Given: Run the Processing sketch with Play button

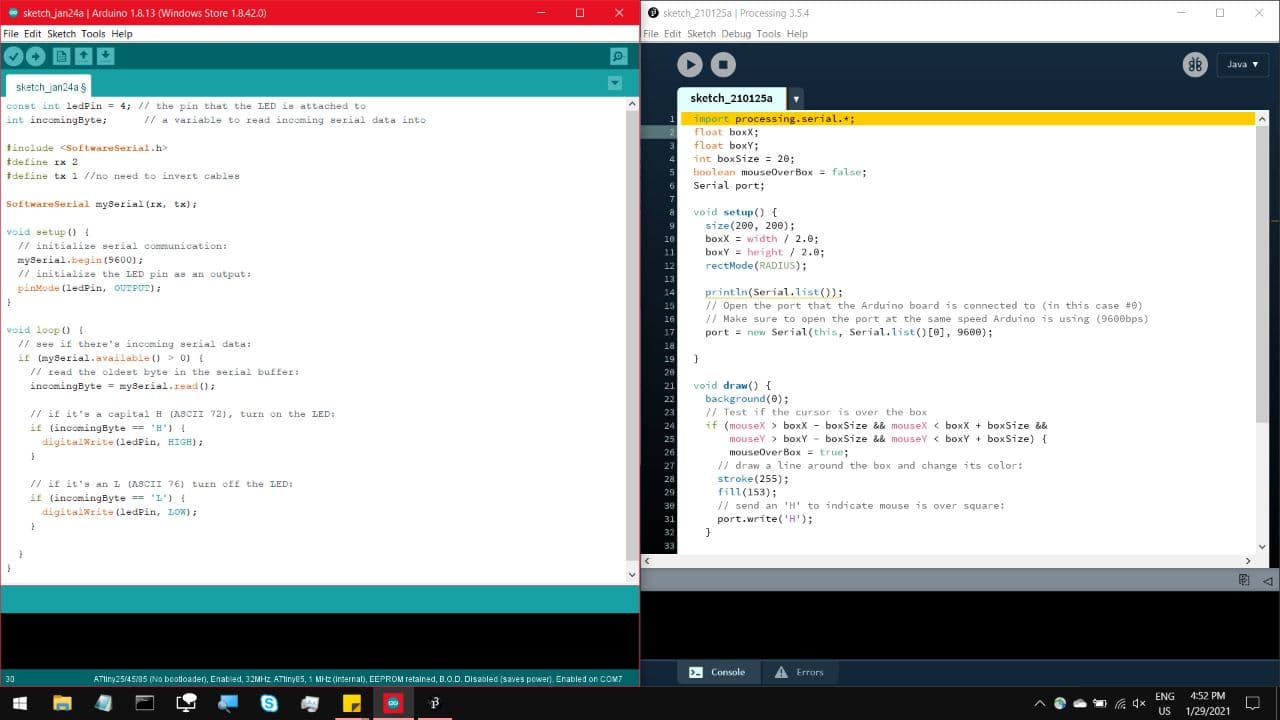Looking at the screenshot, I should pyautogui.click(x=690, y=65).
